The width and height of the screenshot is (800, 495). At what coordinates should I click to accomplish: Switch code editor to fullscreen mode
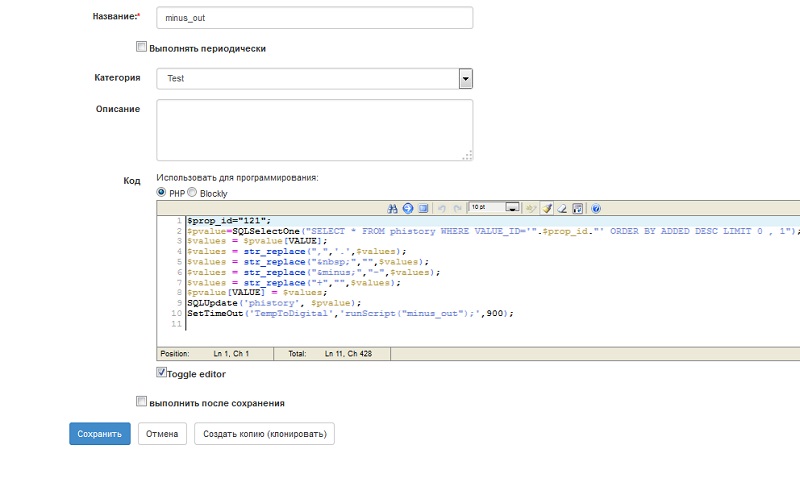424,208
